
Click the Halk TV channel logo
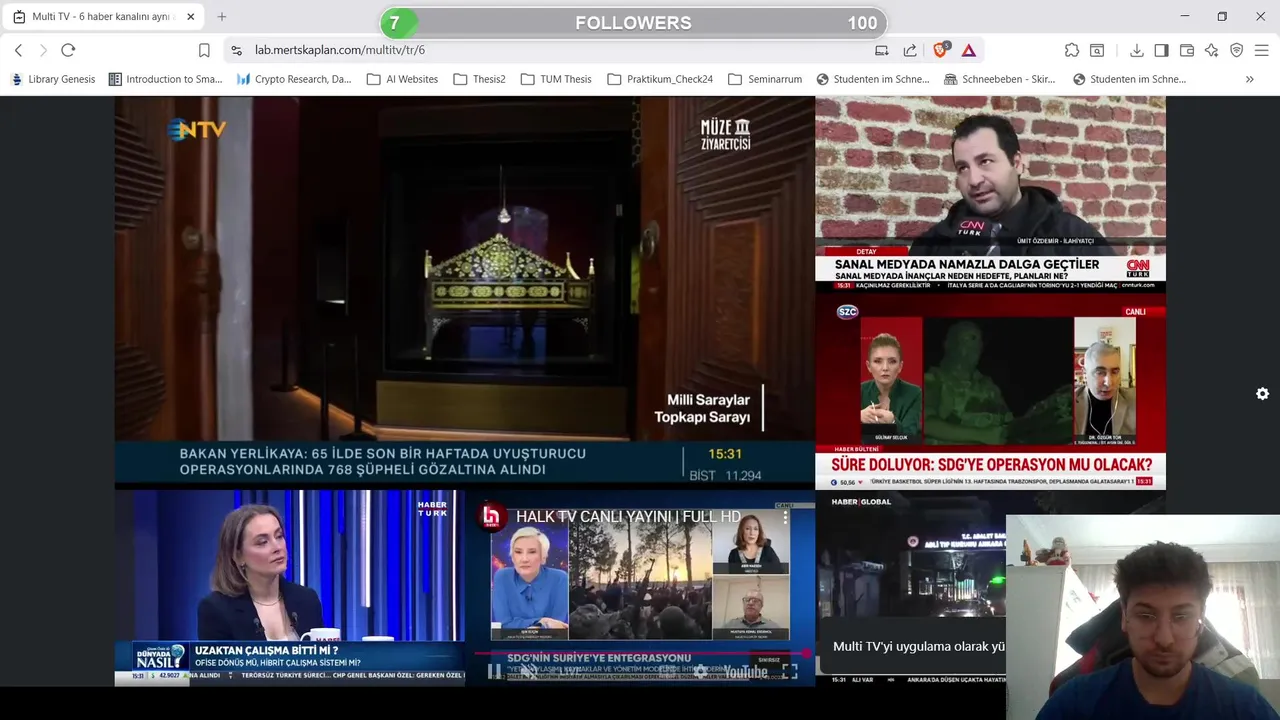(491, 516)
